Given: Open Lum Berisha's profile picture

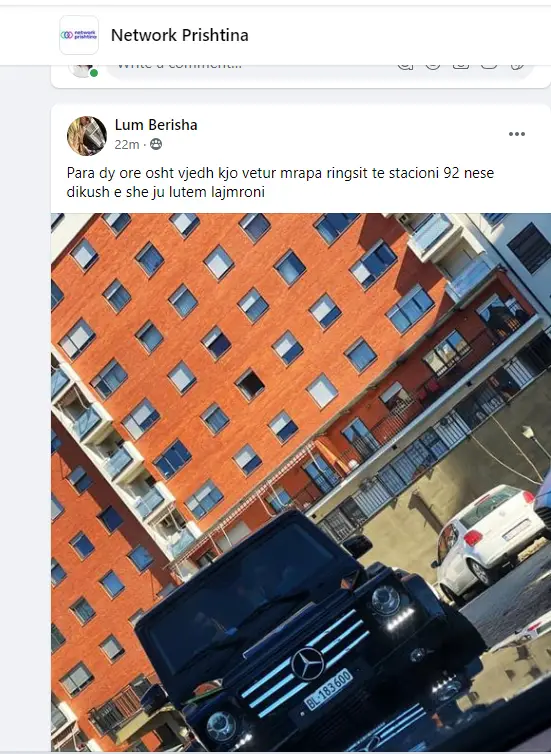Looking at the screenshot, I should coord(87,136).
